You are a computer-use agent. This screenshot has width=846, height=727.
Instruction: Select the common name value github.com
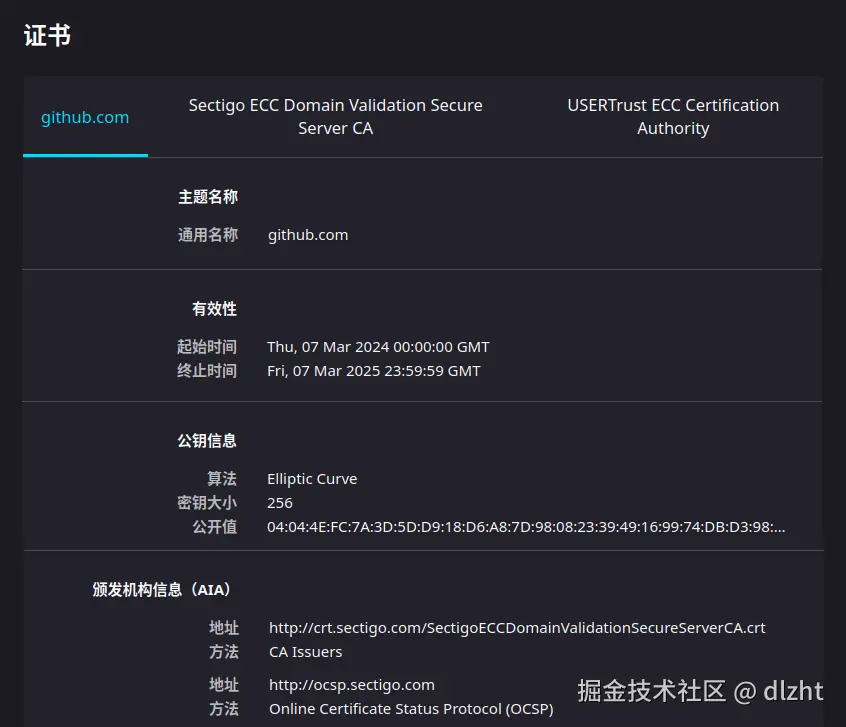click(x=308, y=235)
